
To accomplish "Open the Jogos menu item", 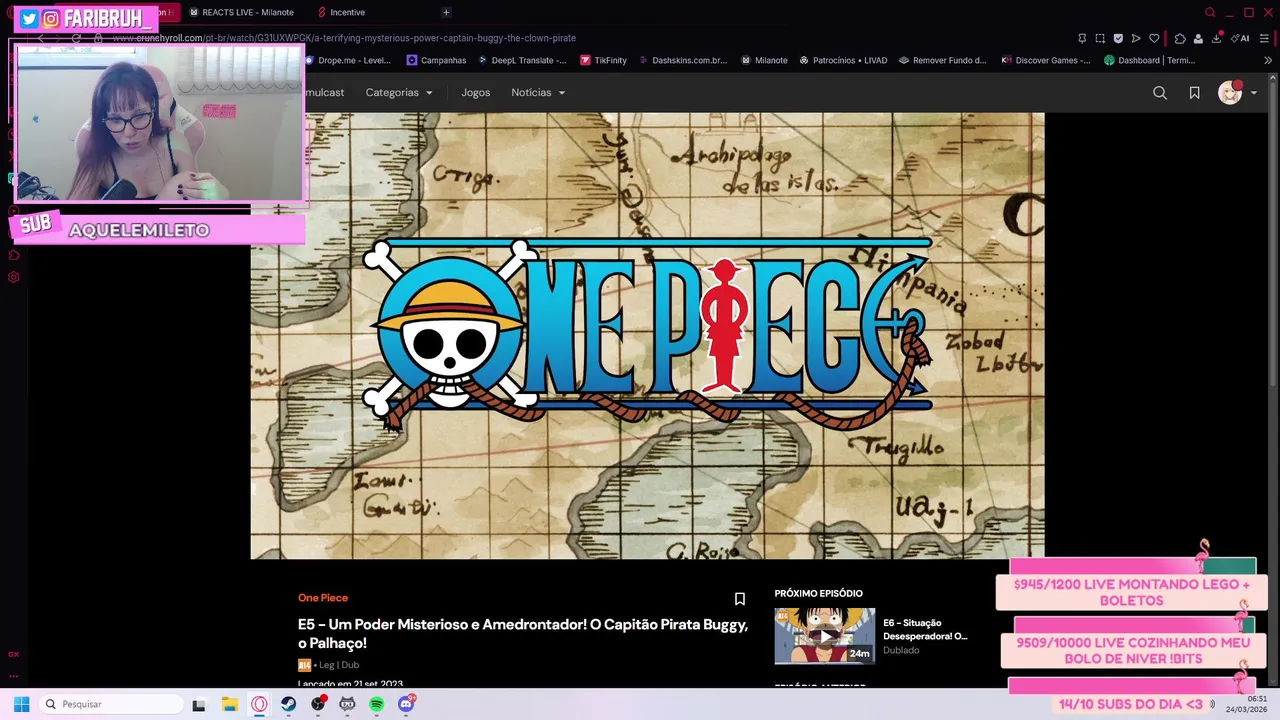I will click(476, 92).
